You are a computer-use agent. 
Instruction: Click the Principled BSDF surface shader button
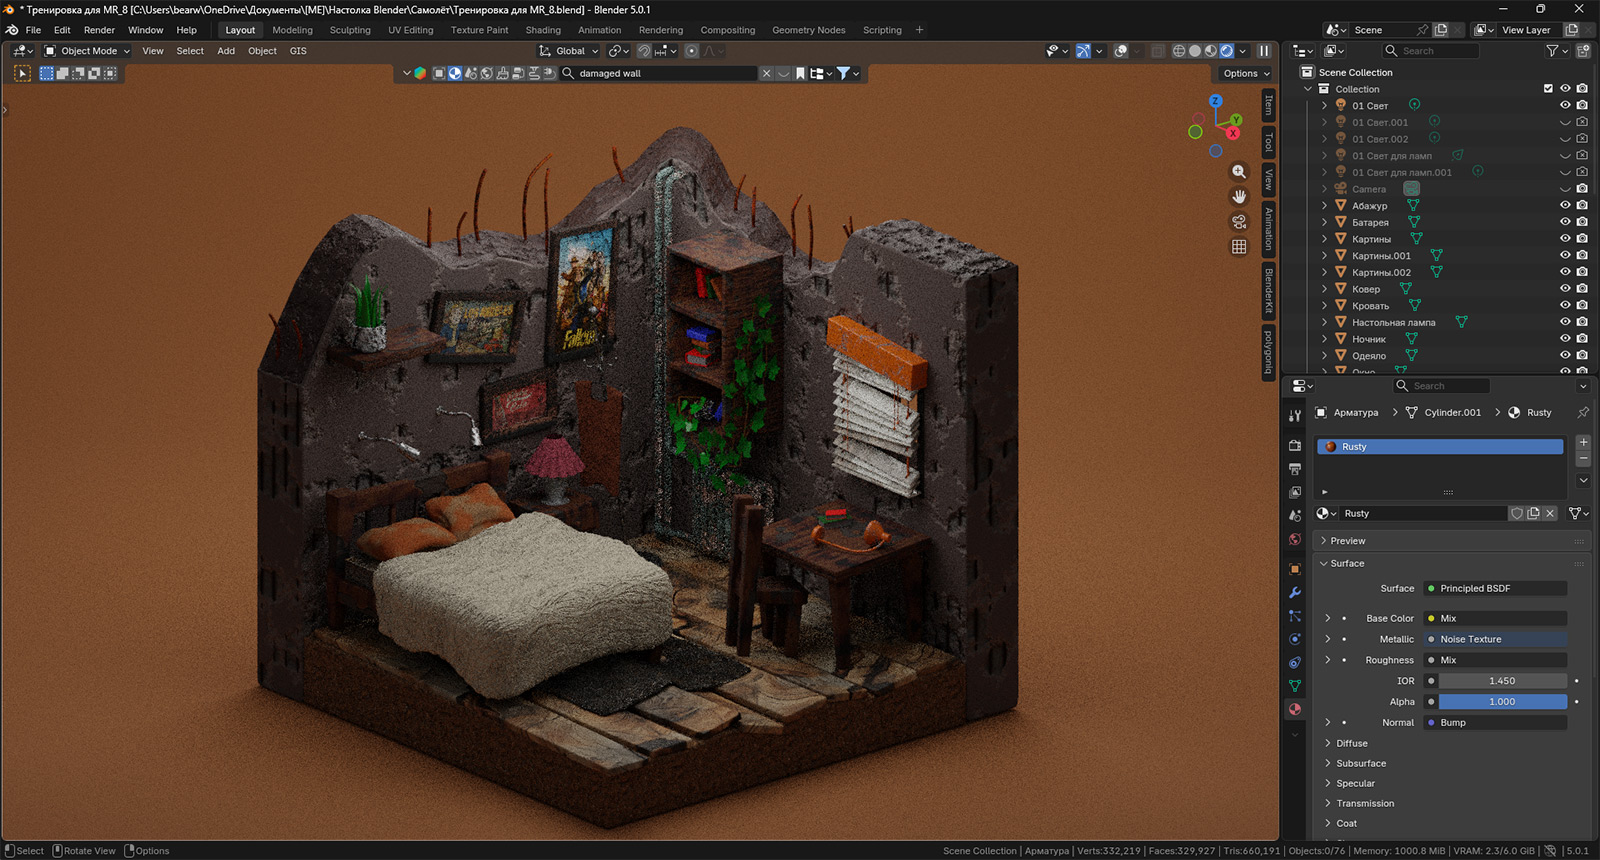pos(1495,589)
